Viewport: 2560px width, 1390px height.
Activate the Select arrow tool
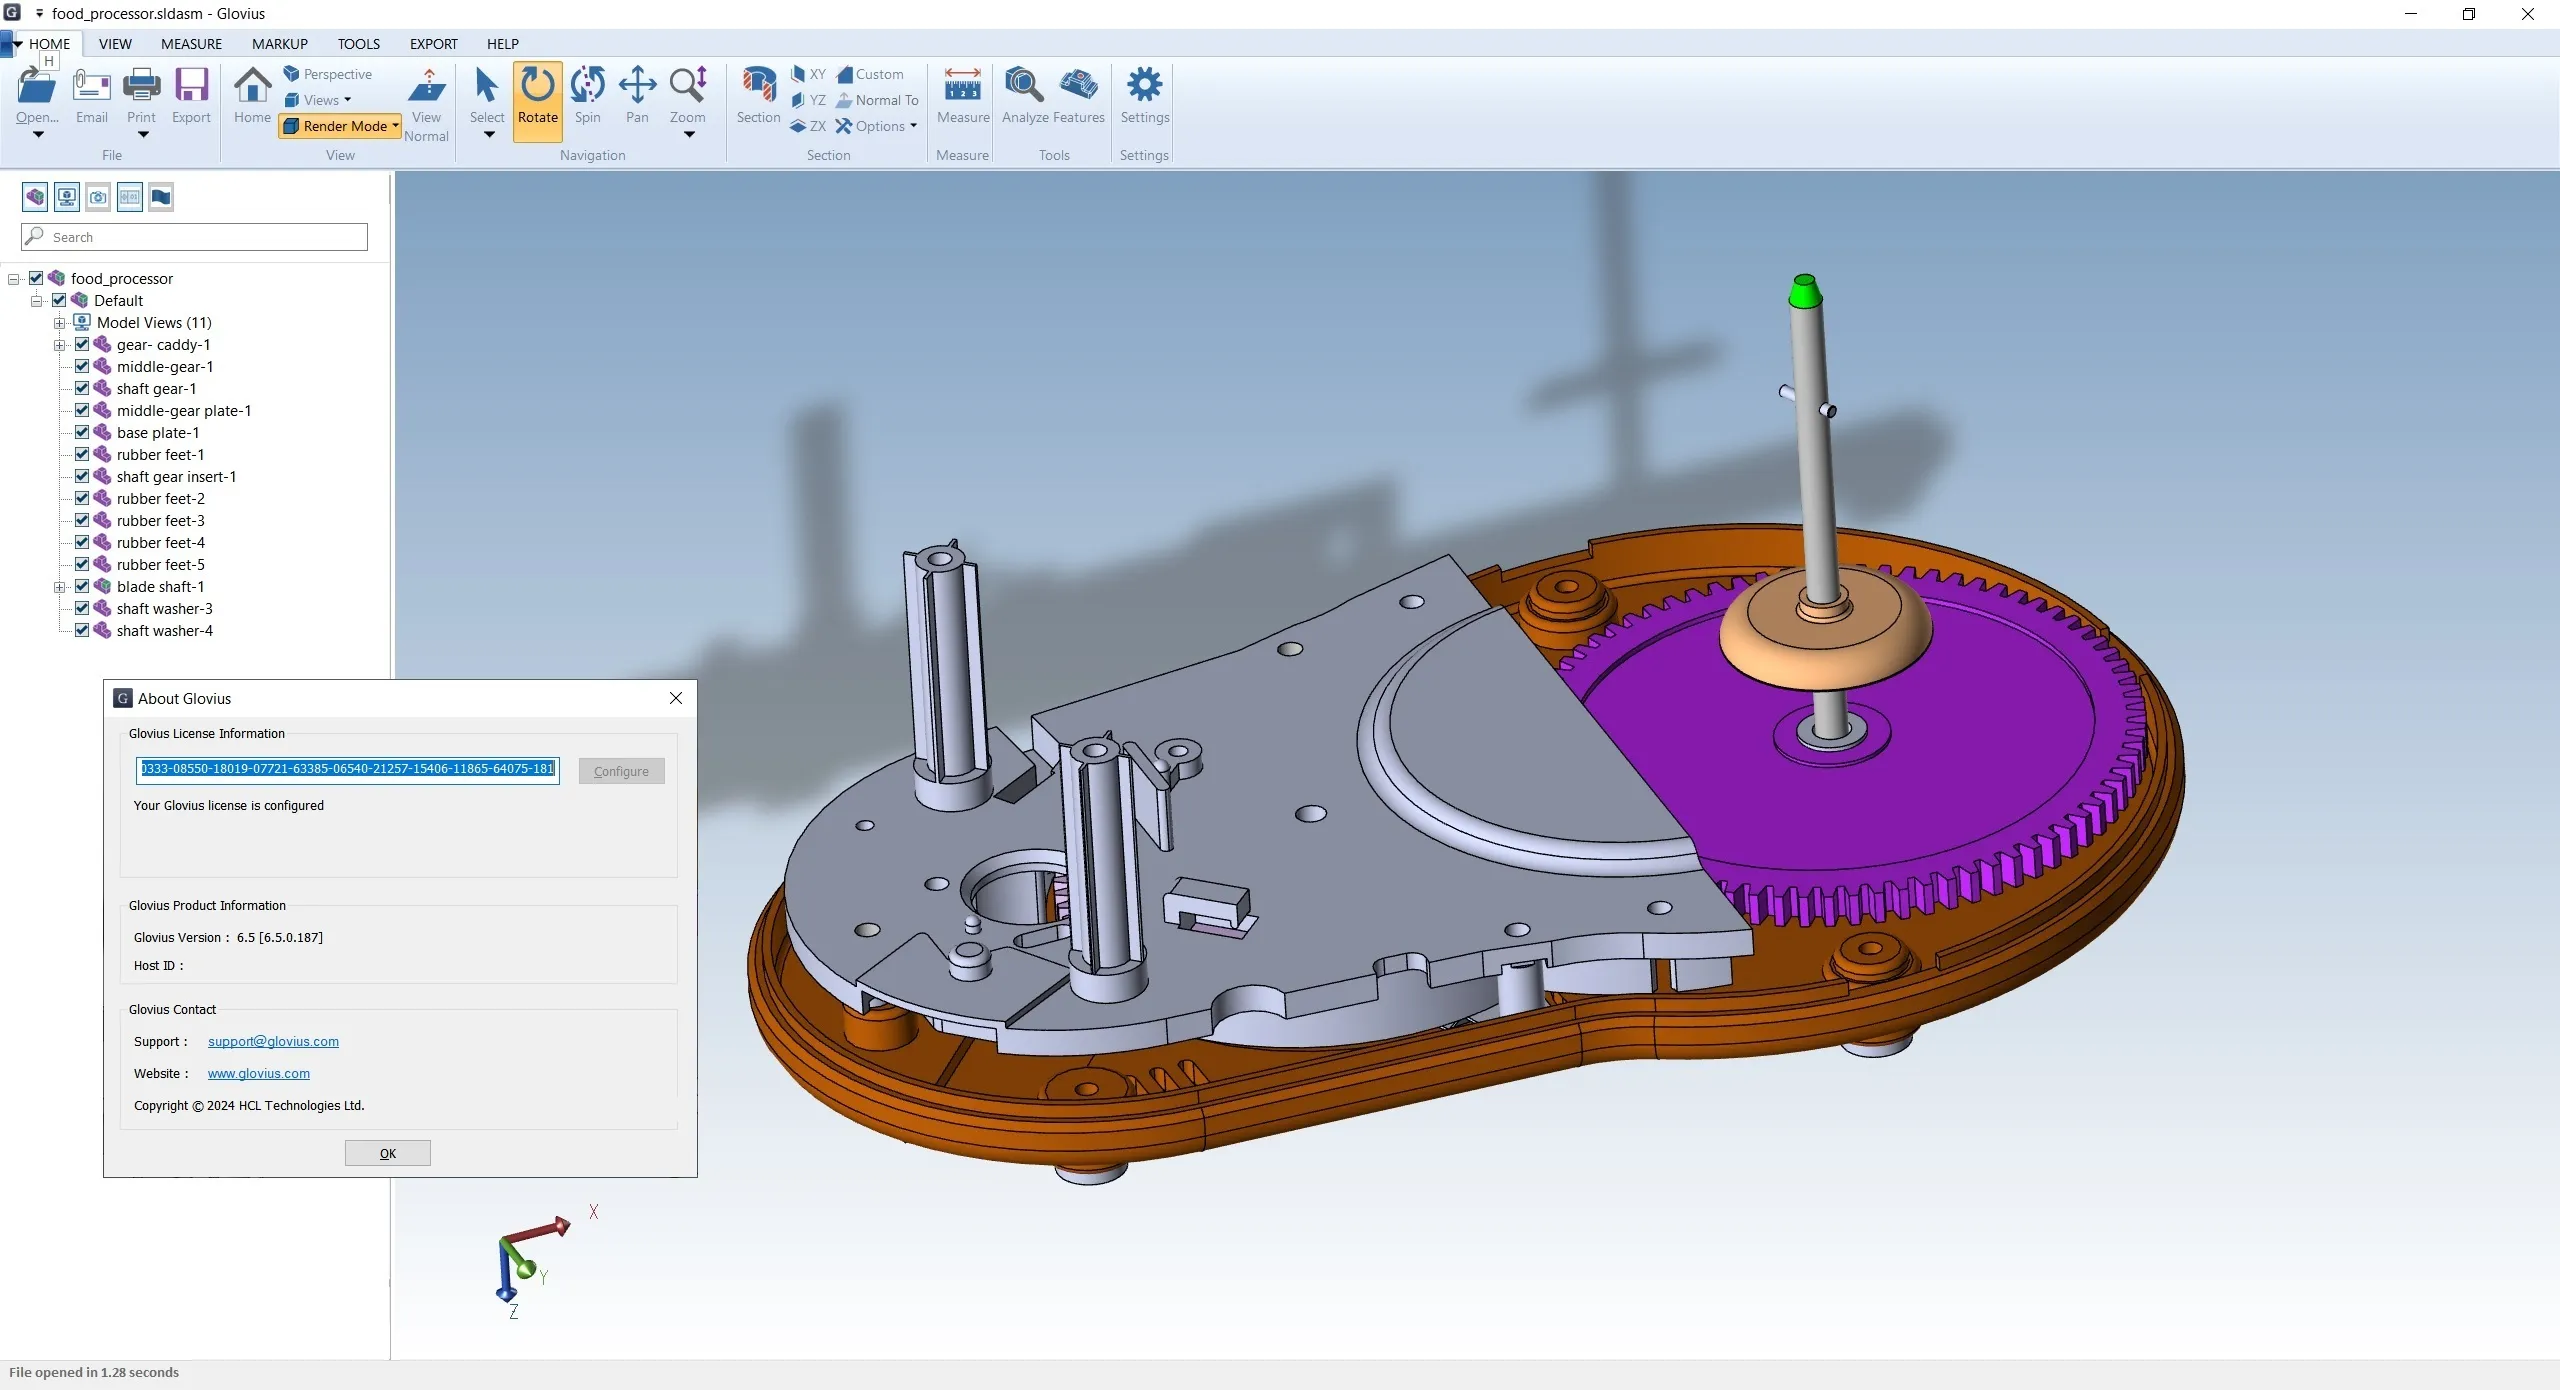(x=487, y=86)
